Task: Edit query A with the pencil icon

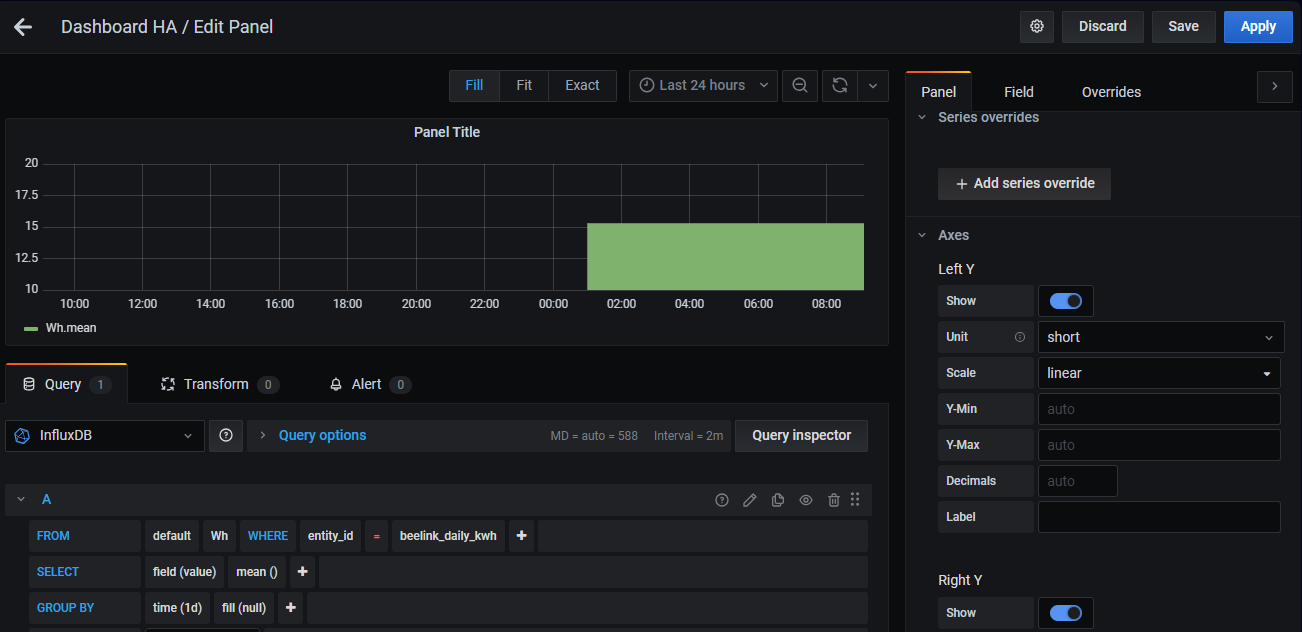Action: click(750, 499)
